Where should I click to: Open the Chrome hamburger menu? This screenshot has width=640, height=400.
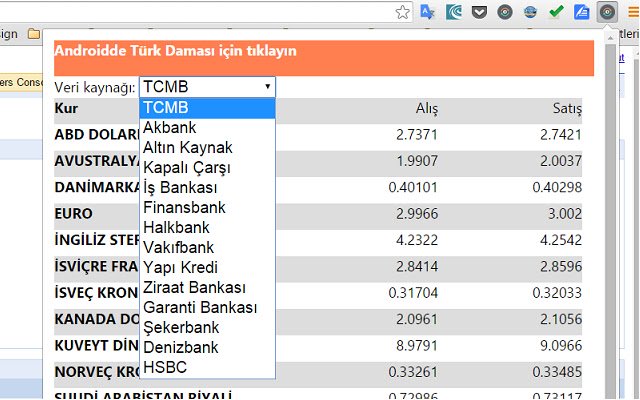coord(633,12)
